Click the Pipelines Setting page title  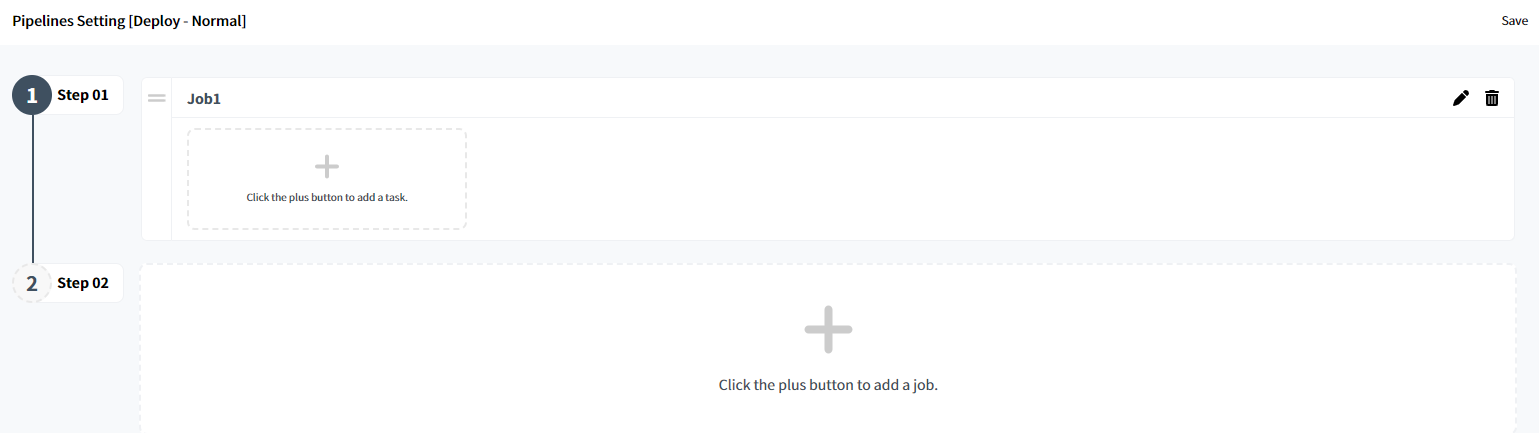[x=129, y=21]
